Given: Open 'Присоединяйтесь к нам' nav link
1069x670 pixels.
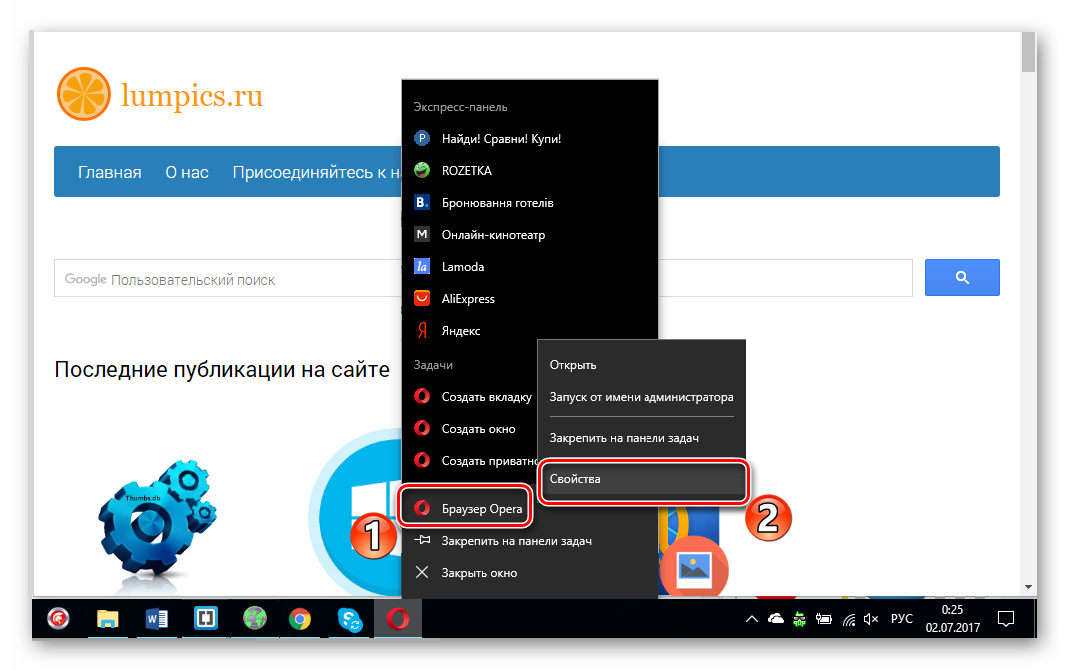Looking at the screenshot, I should click(x=316, y=172).
